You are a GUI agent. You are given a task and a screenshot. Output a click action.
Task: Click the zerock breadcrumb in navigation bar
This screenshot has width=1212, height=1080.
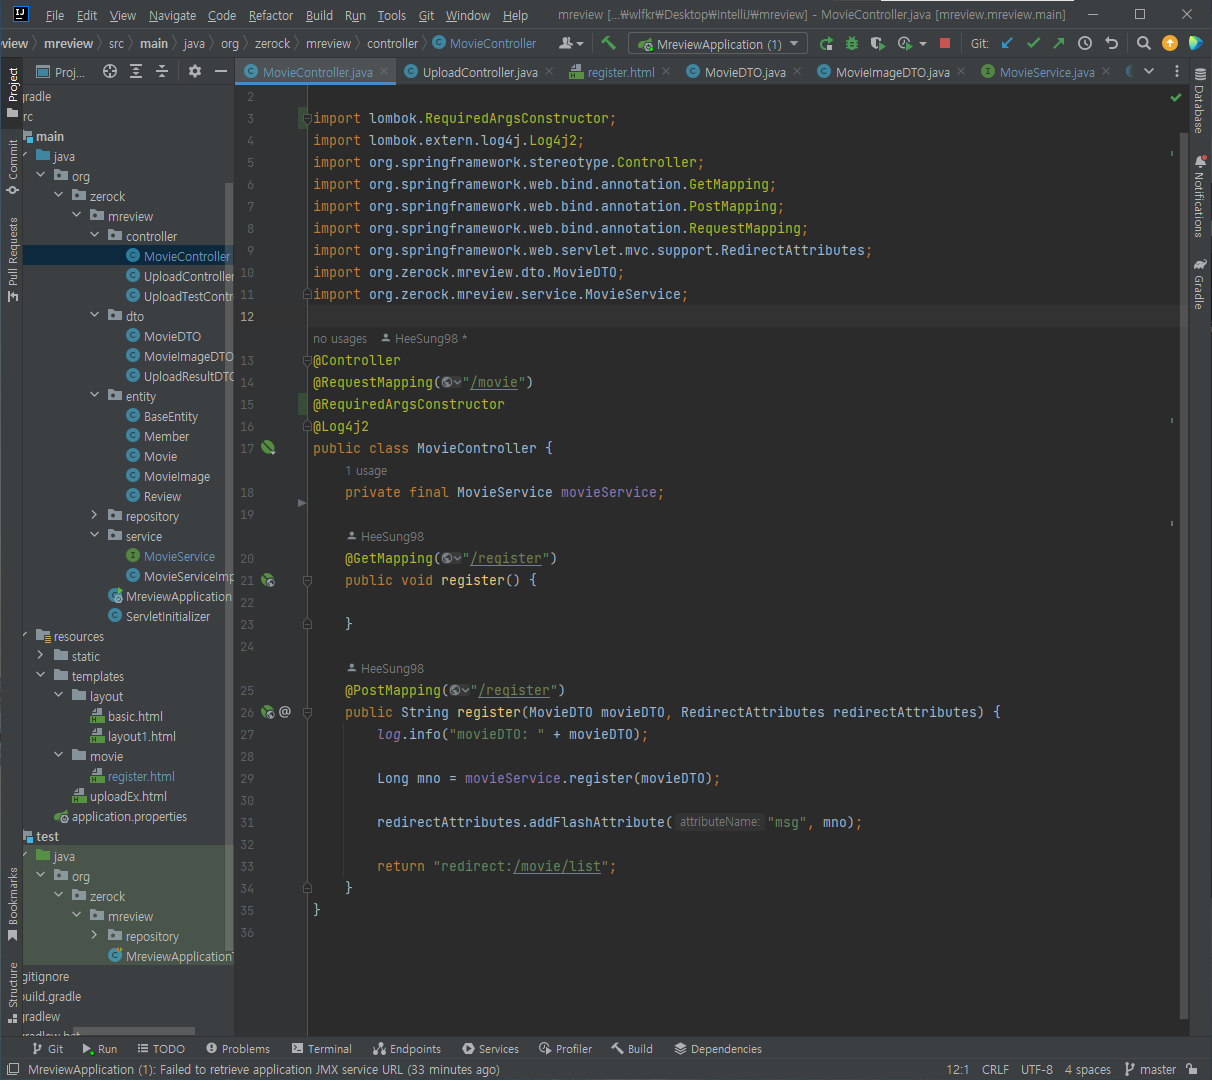[x=272, y=43]
